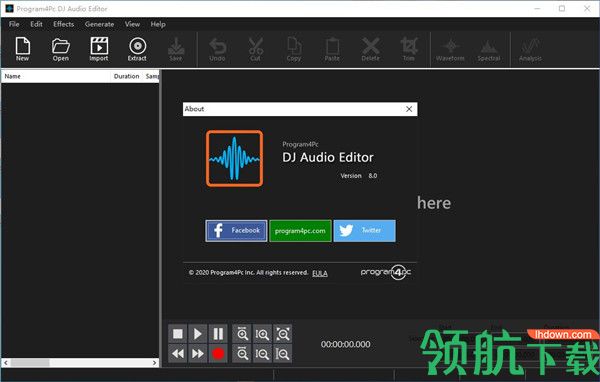Viewport: 600px width, 382px height.
Task: Close the About dialog
Action: (409, 109)
